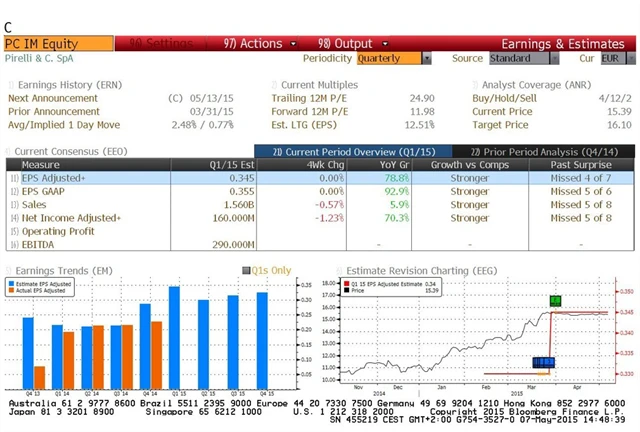640x432 pixels.
Task: Toggle Actual EPS Adjusted legend series
Action: (12, 291)
